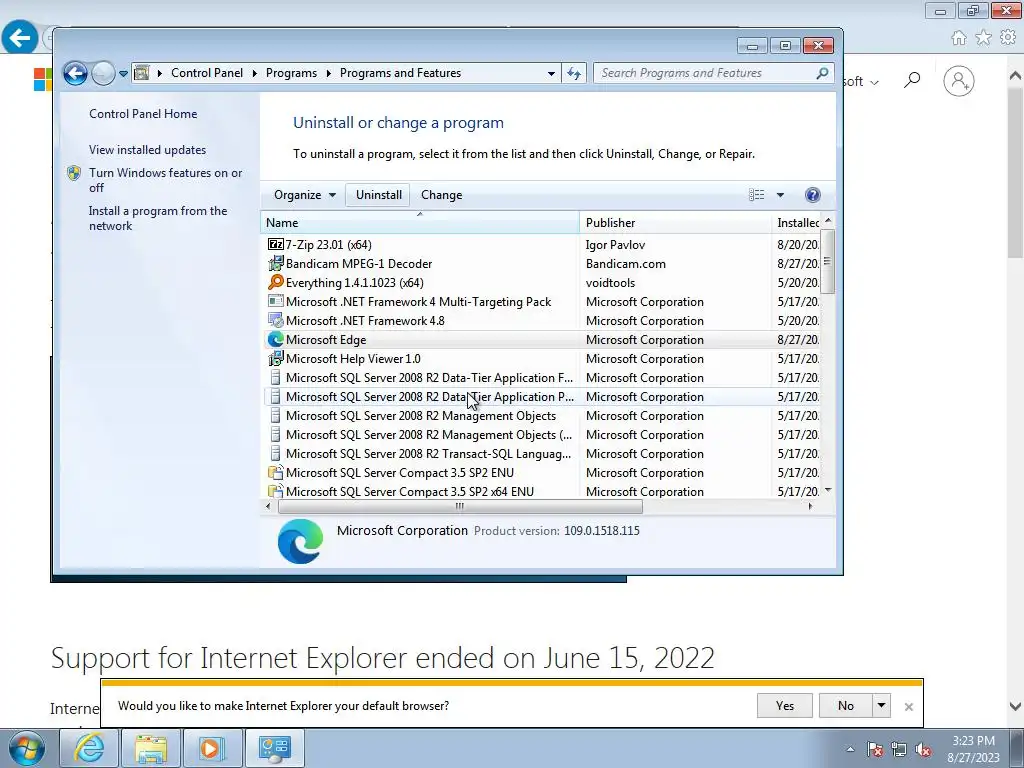Click the large Edge logo in details pane

coord(300,541)
